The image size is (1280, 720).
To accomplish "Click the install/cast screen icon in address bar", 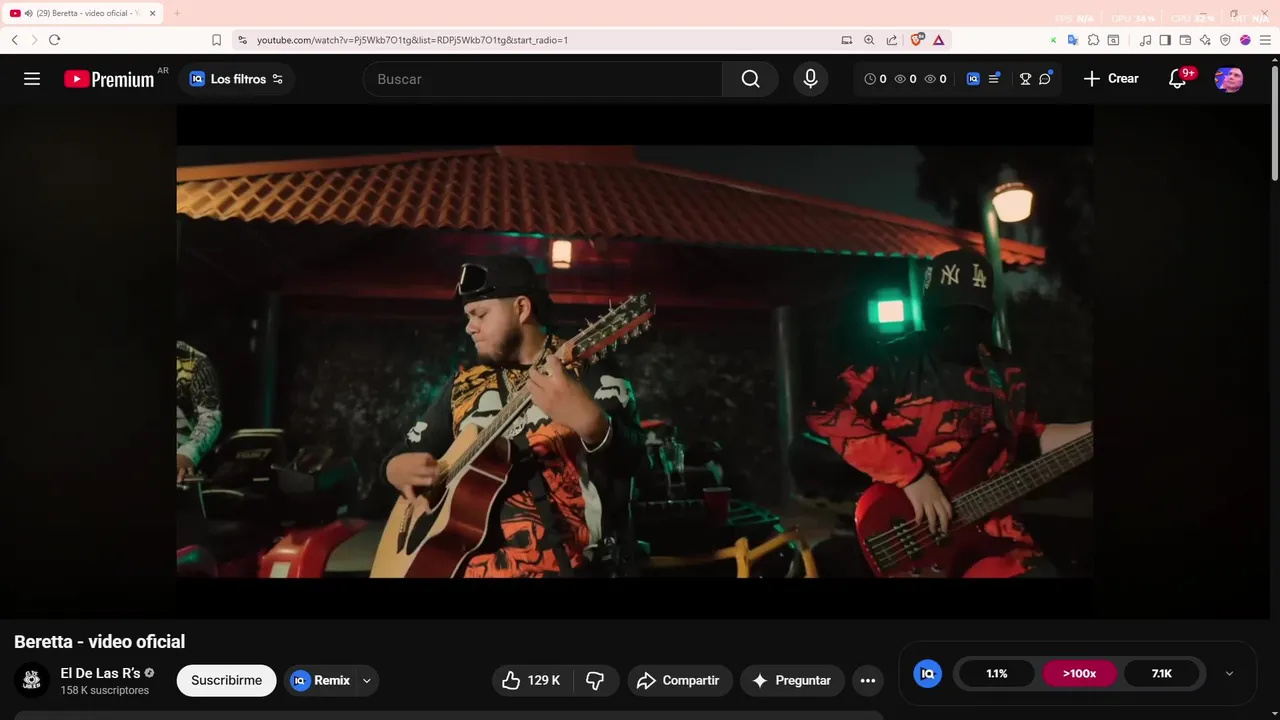I will tap(847, 40).
